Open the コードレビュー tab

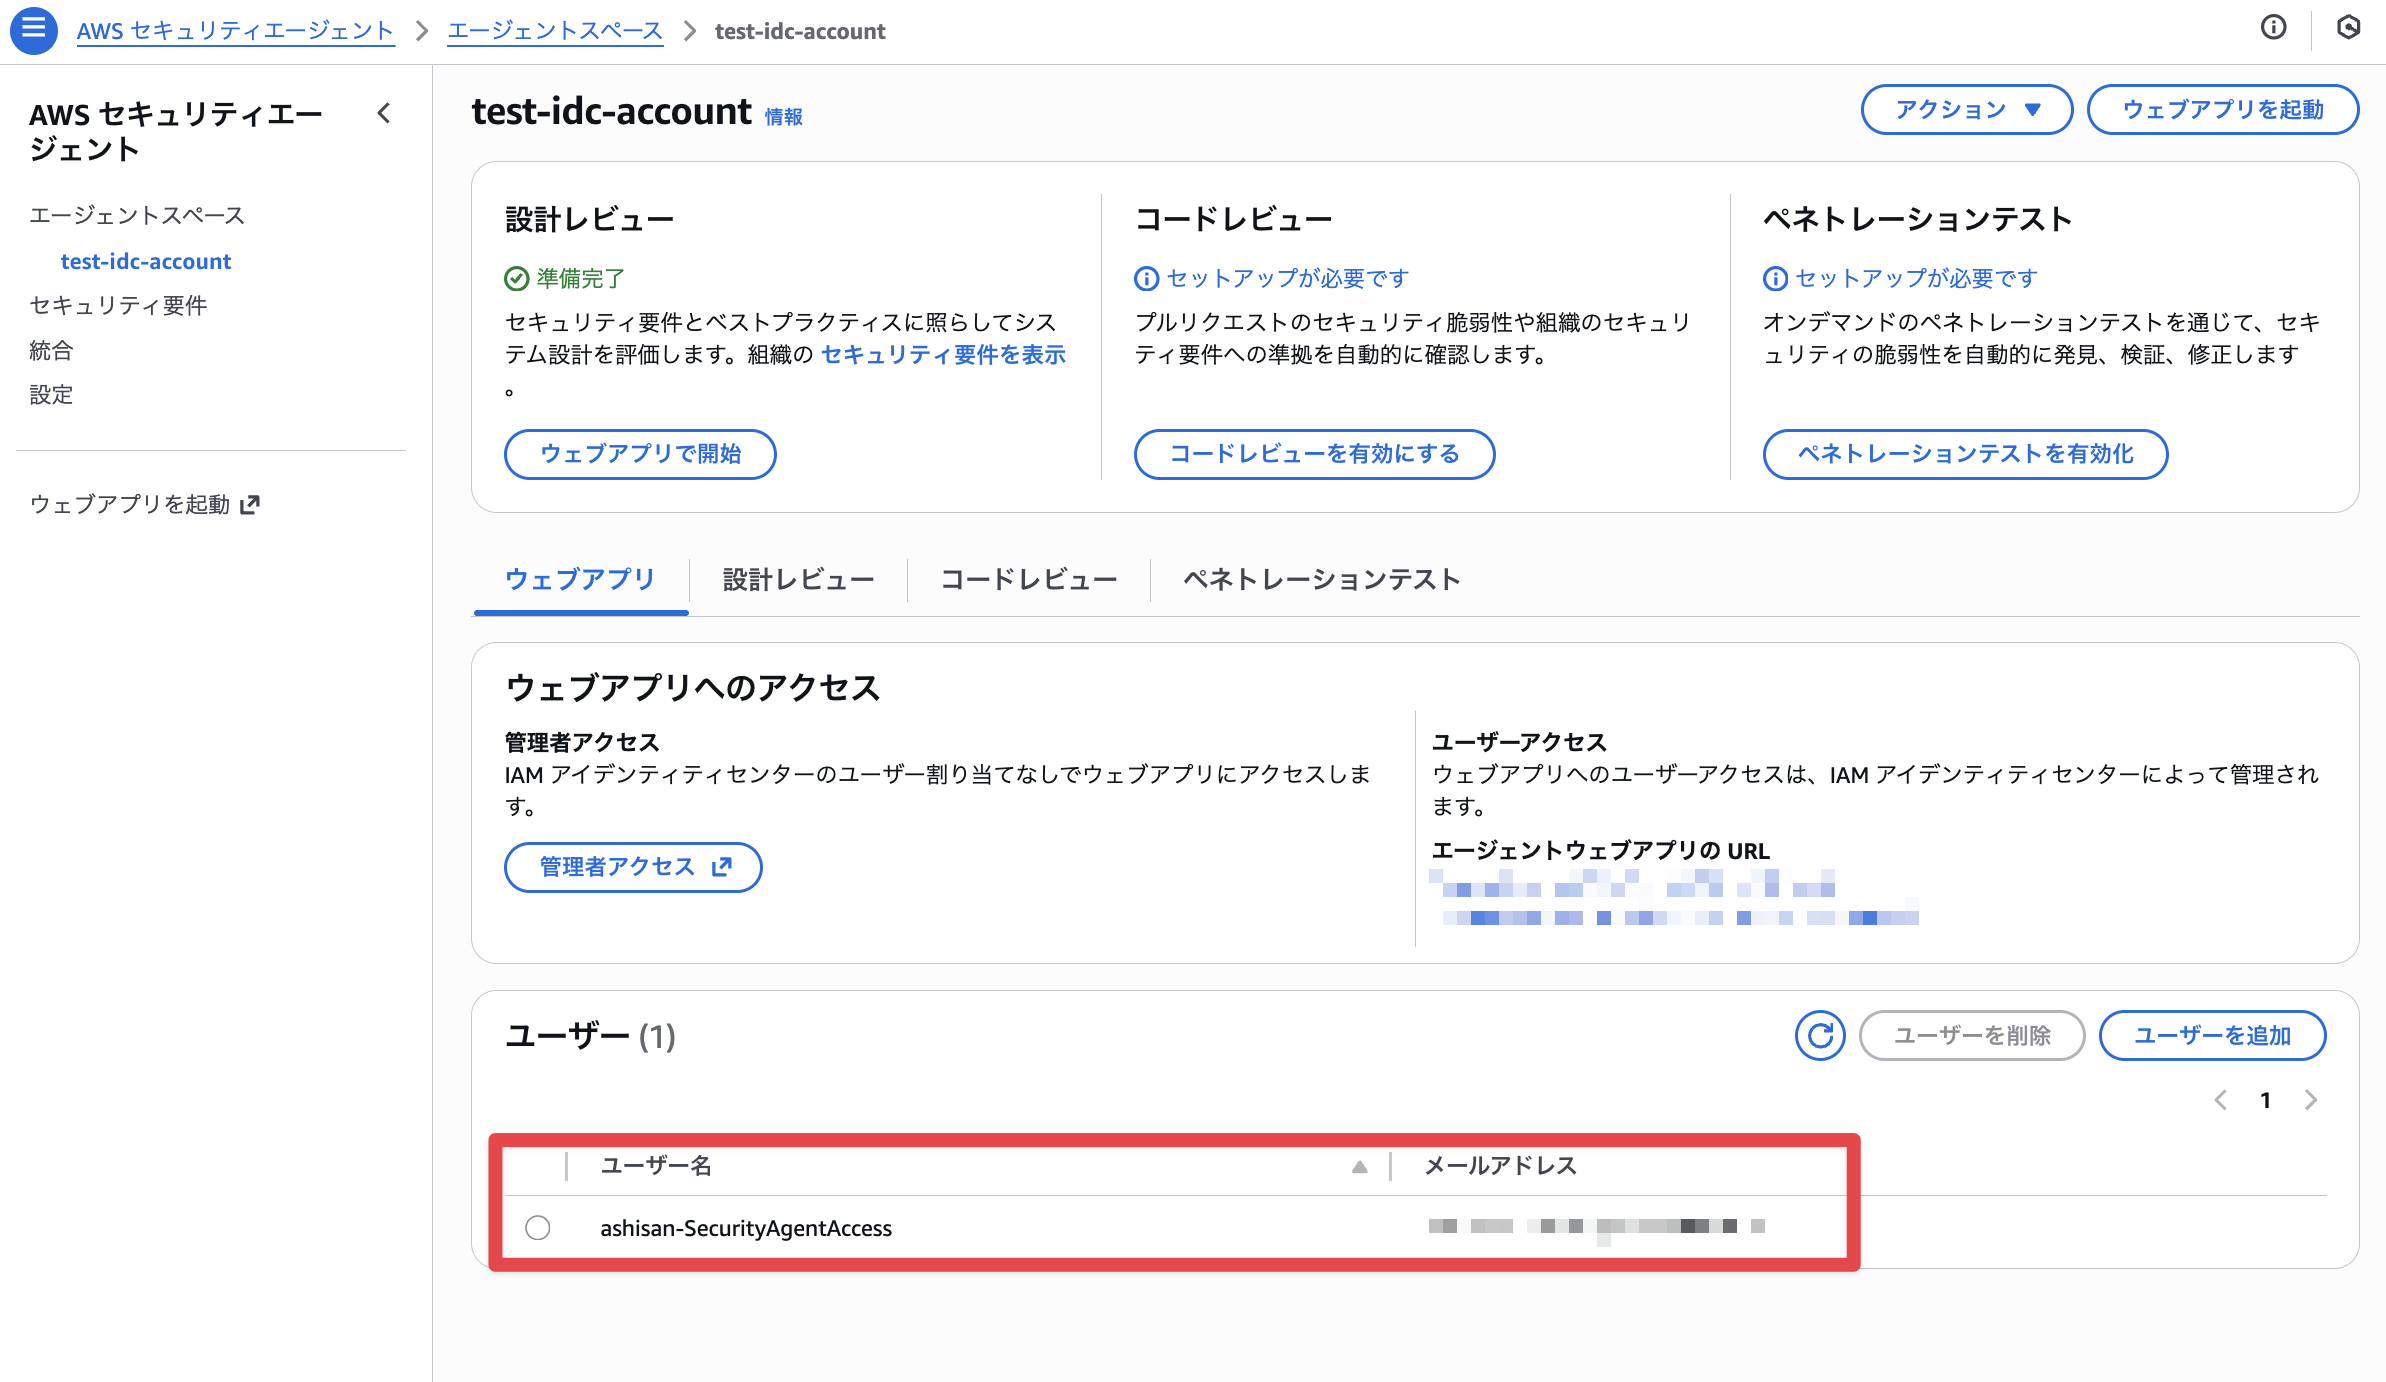tap(1028, 580)
